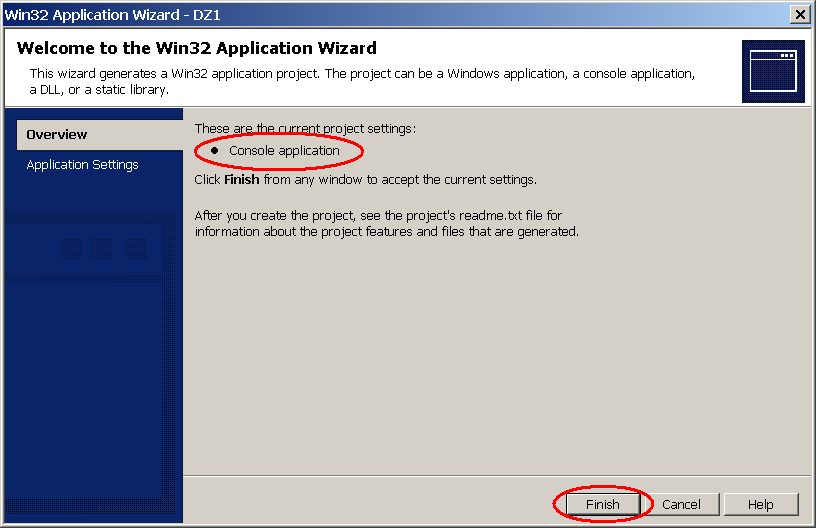Image resolution: width=816 pixels, height=528 pixels.
Task: Click the Finish button
Action: click(x=603, y=504)
